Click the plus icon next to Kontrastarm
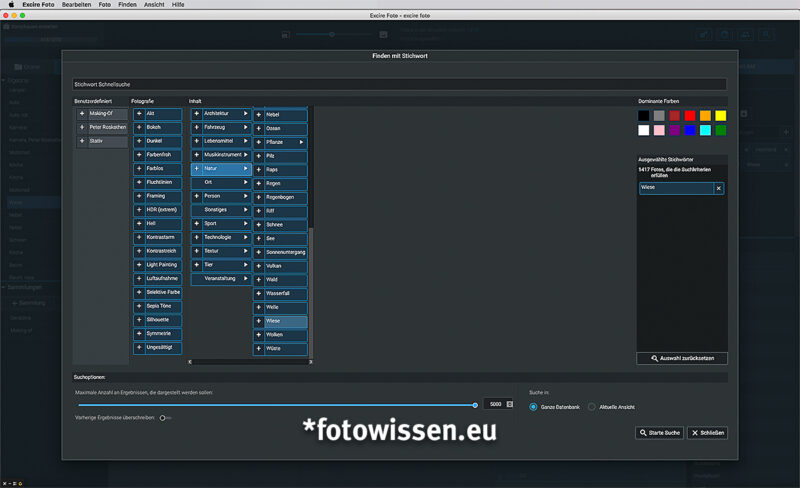The width and height of the screenshot is (800, 488). [139, 237]
